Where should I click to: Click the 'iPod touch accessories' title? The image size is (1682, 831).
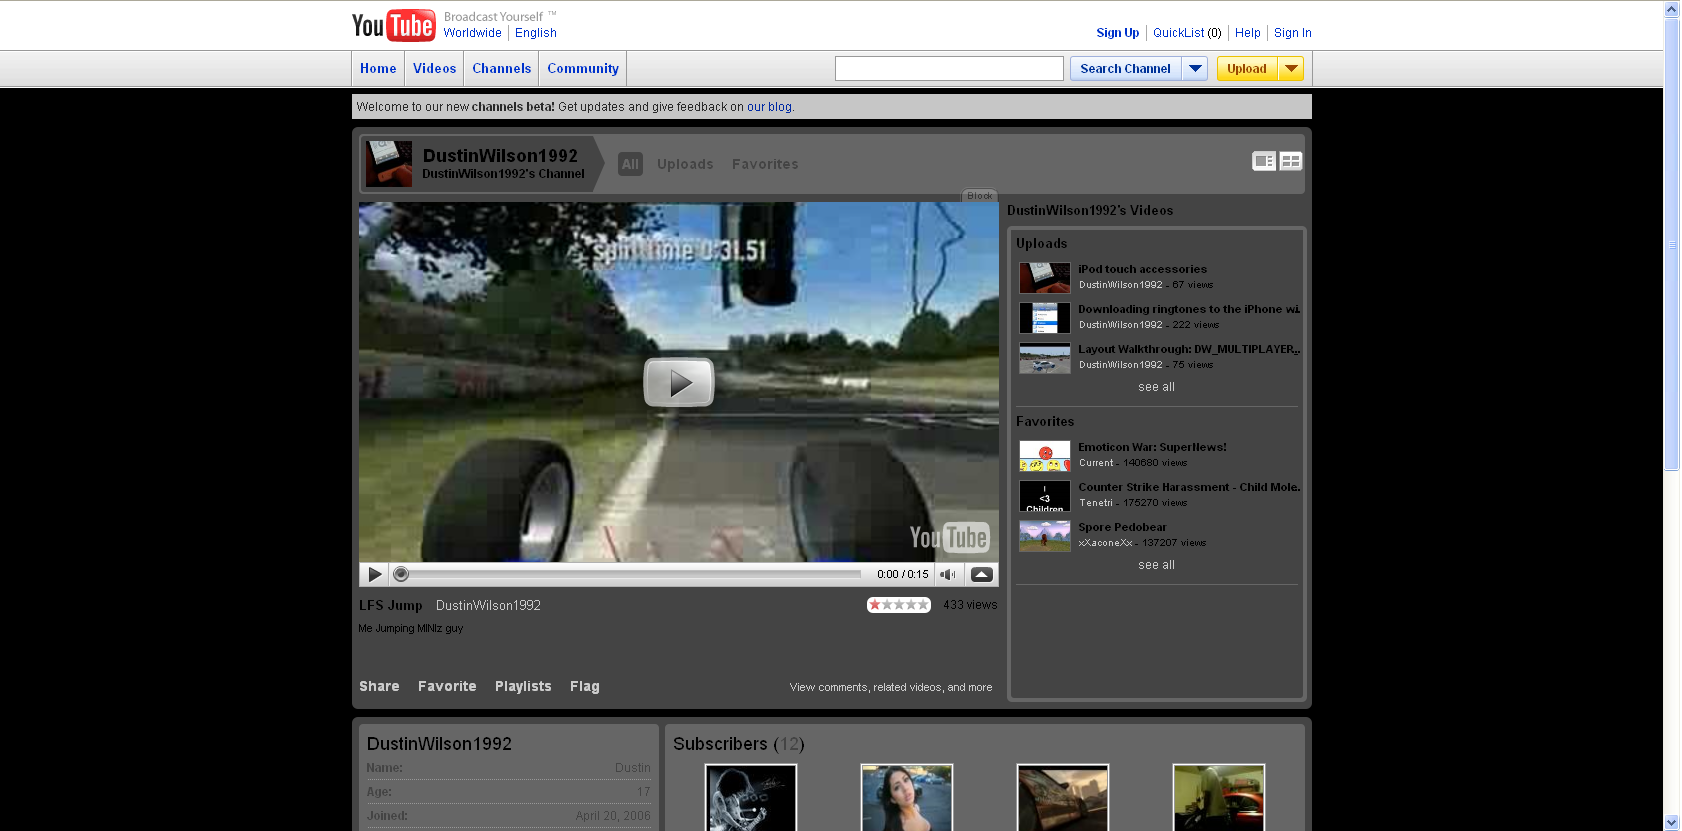coord(1142,269)
